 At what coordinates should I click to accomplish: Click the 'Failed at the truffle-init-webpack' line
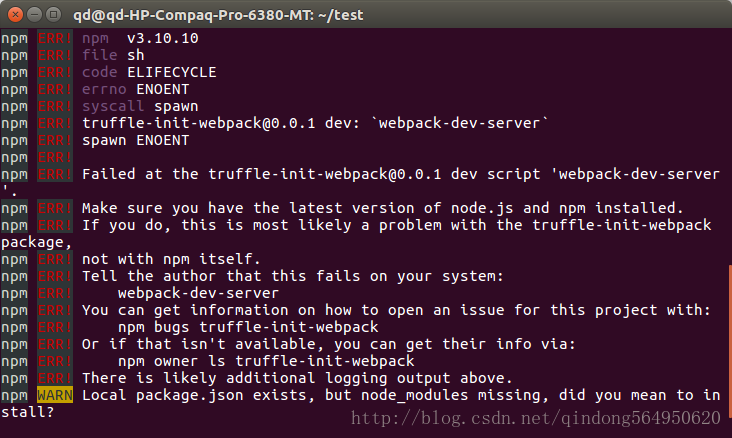(x=401, y=174)
